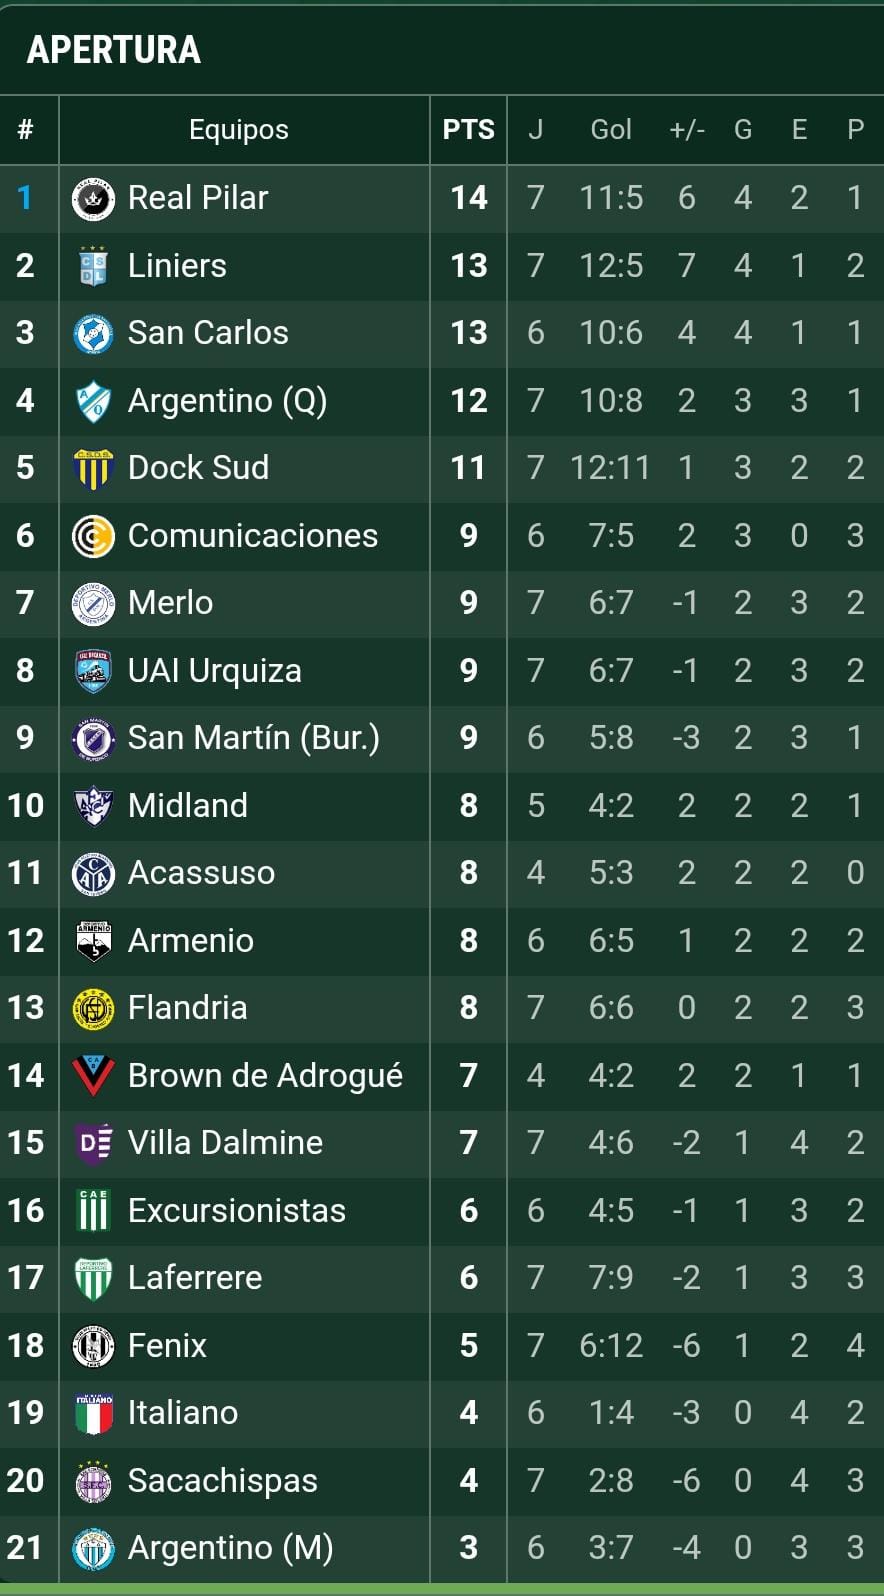Select the Flandria team name
Image resolution: width=884 pixels, height=1596 pixels.
pos(187,1008)
